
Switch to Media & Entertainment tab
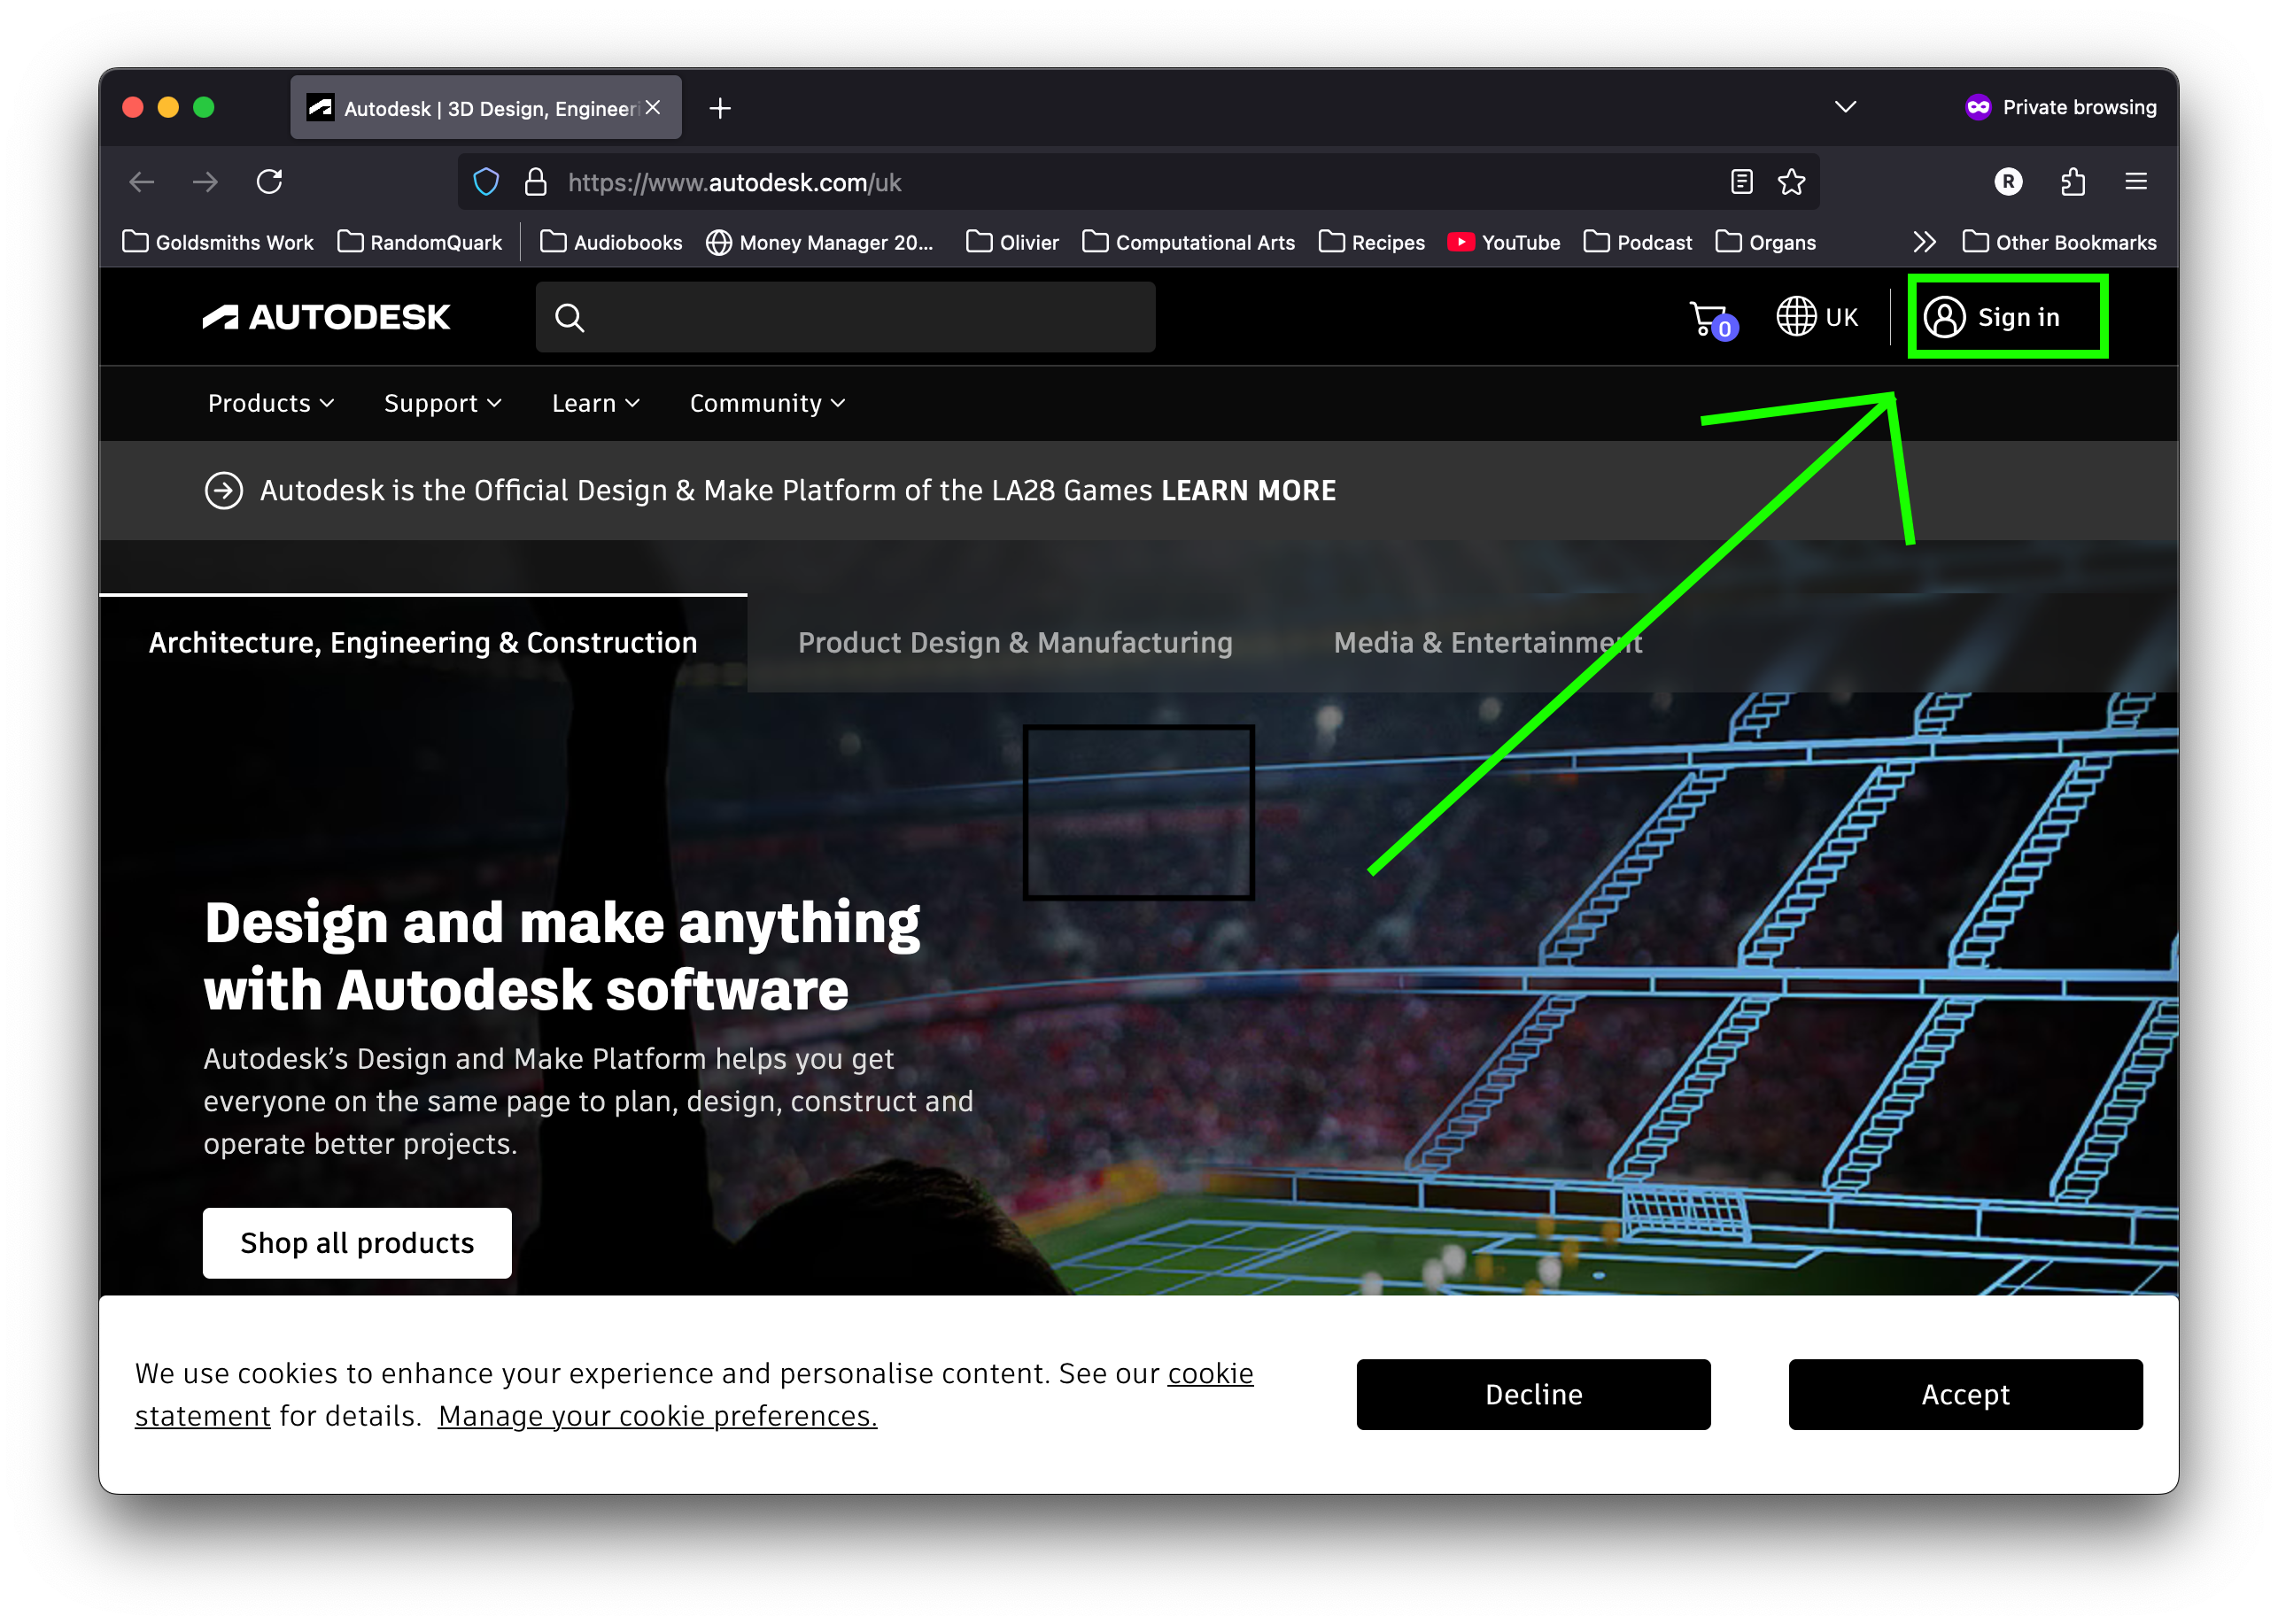[x=1487, y=642]
